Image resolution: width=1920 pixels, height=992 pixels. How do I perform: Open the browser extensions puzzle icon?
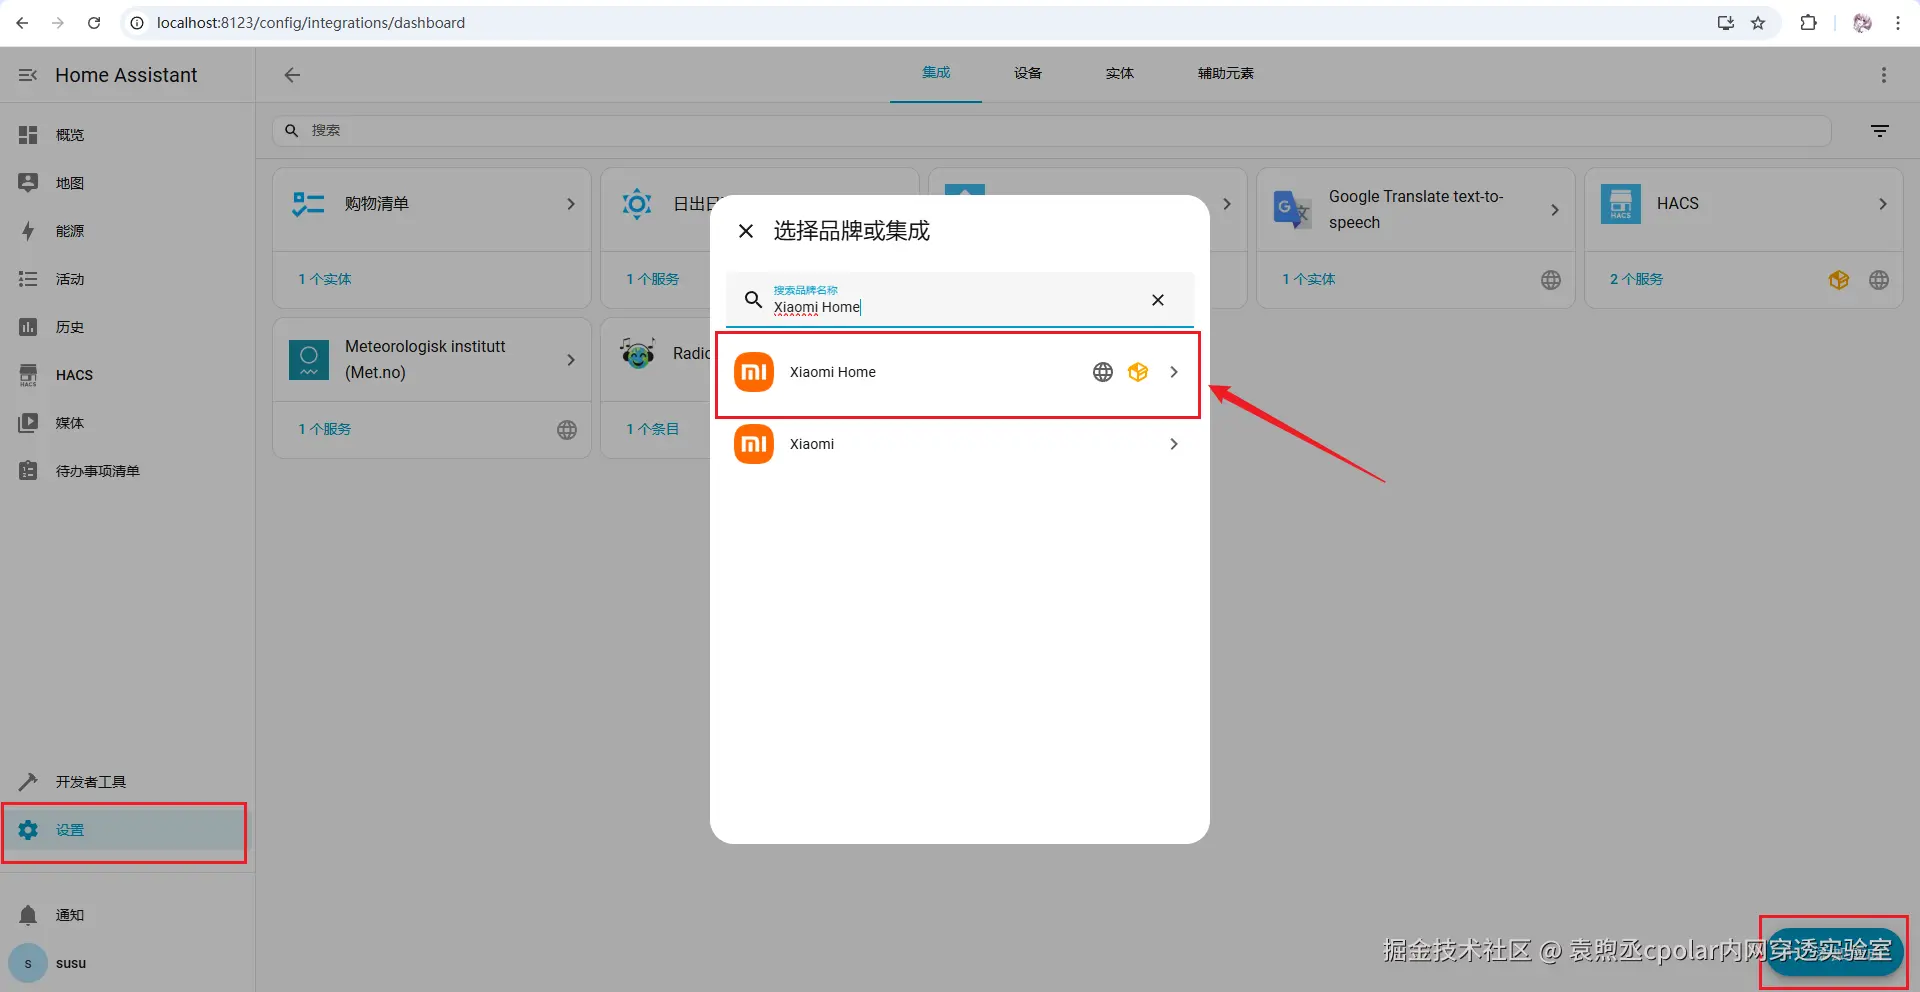pyautogui.click(x=1809, y=23)
